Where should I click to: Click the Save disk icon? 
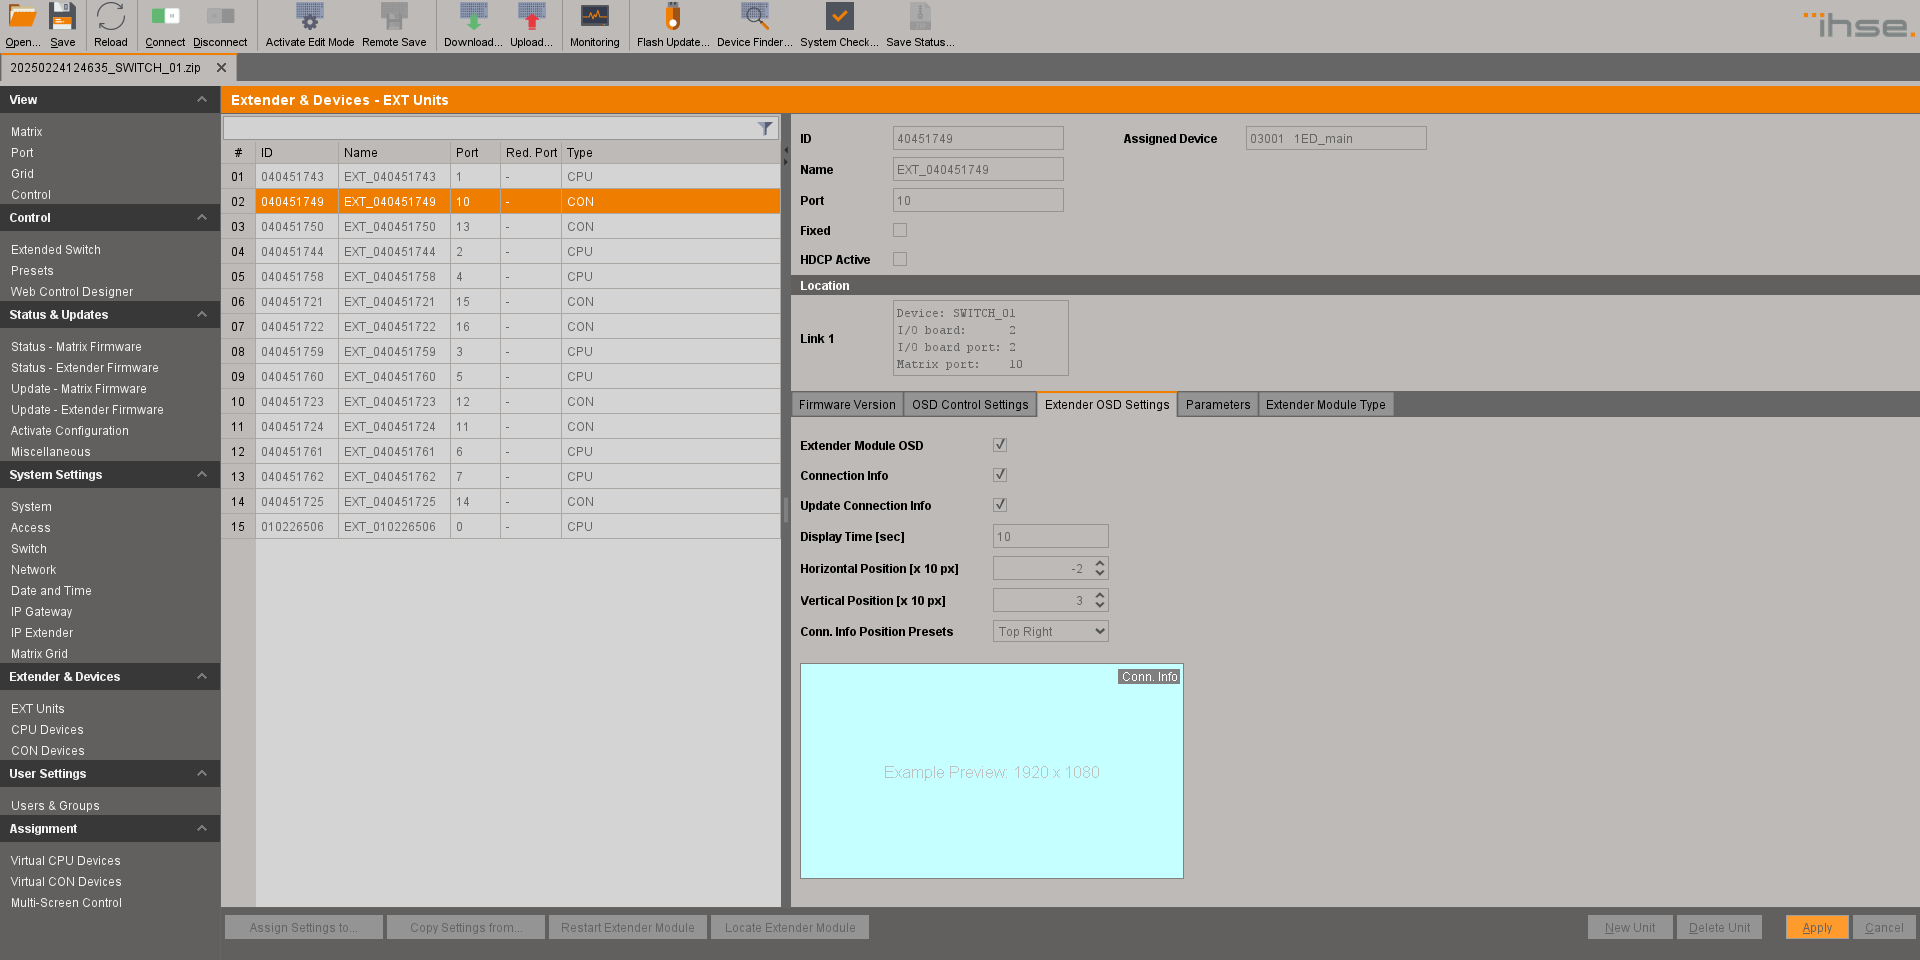pyautogui.click(x=63, y=18)
